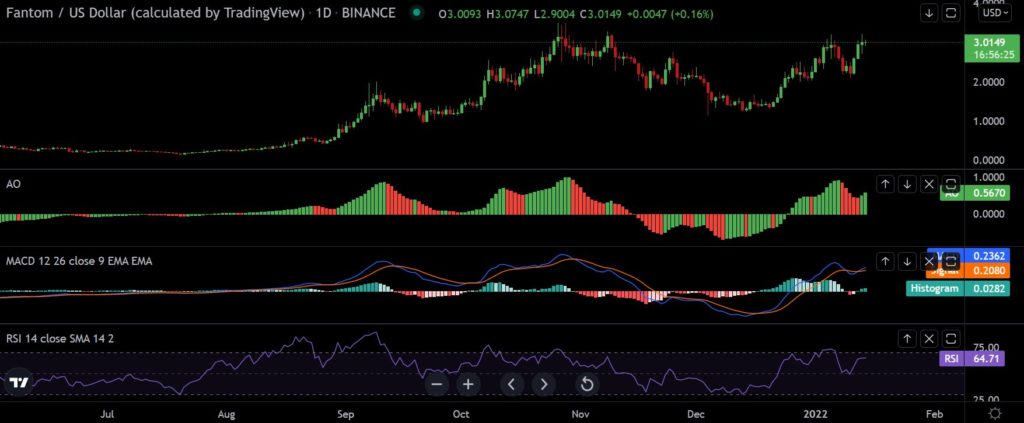Move the main price pane down

(929, 13)
